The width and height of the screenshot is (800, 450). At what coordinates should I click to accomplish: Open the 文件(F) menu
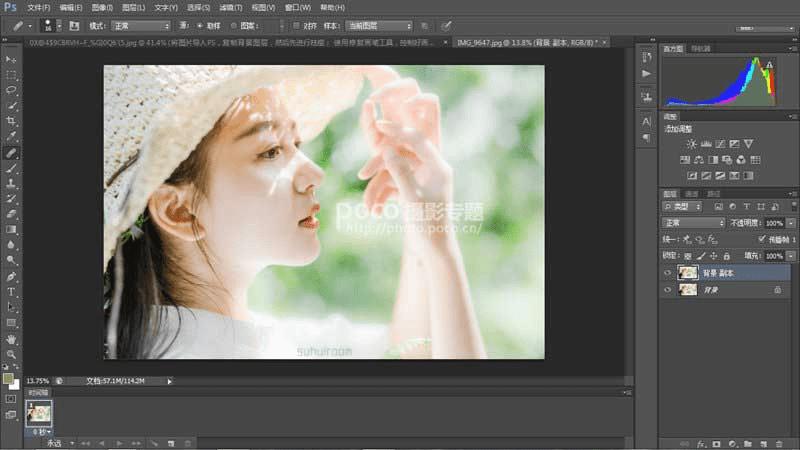point(38,8)
